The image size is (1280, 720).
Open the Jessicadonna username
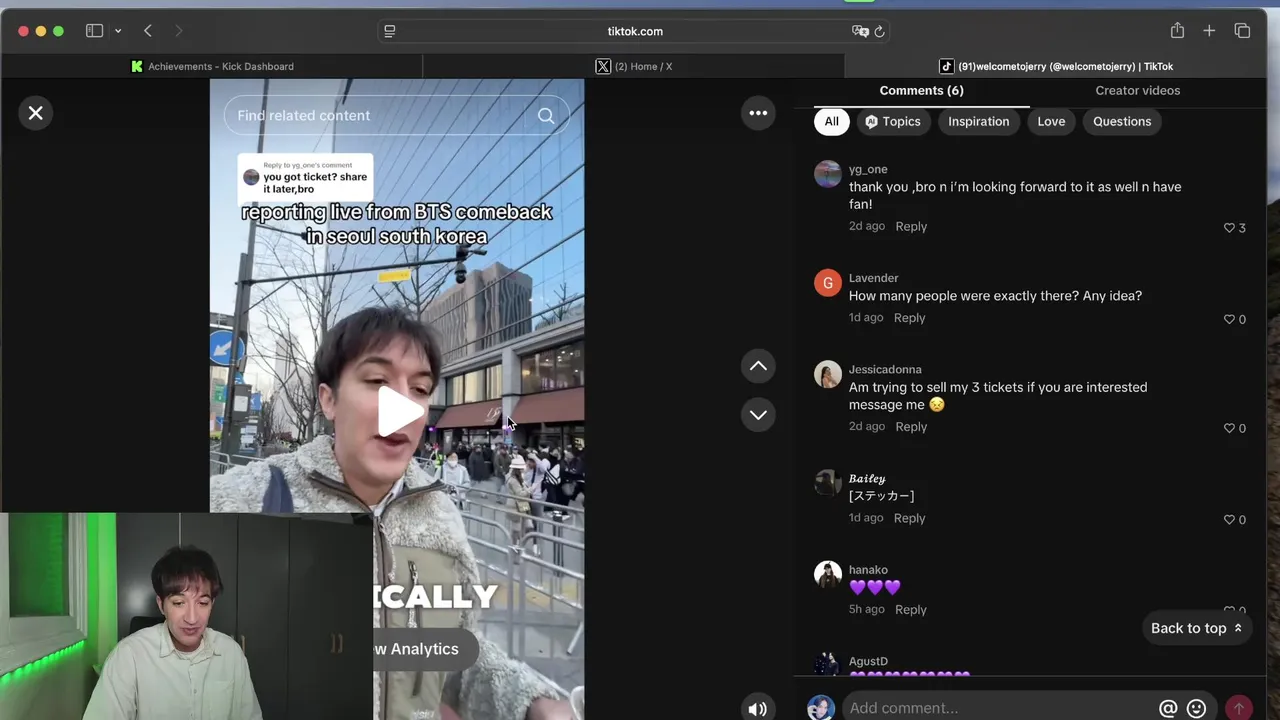[885, 369]
